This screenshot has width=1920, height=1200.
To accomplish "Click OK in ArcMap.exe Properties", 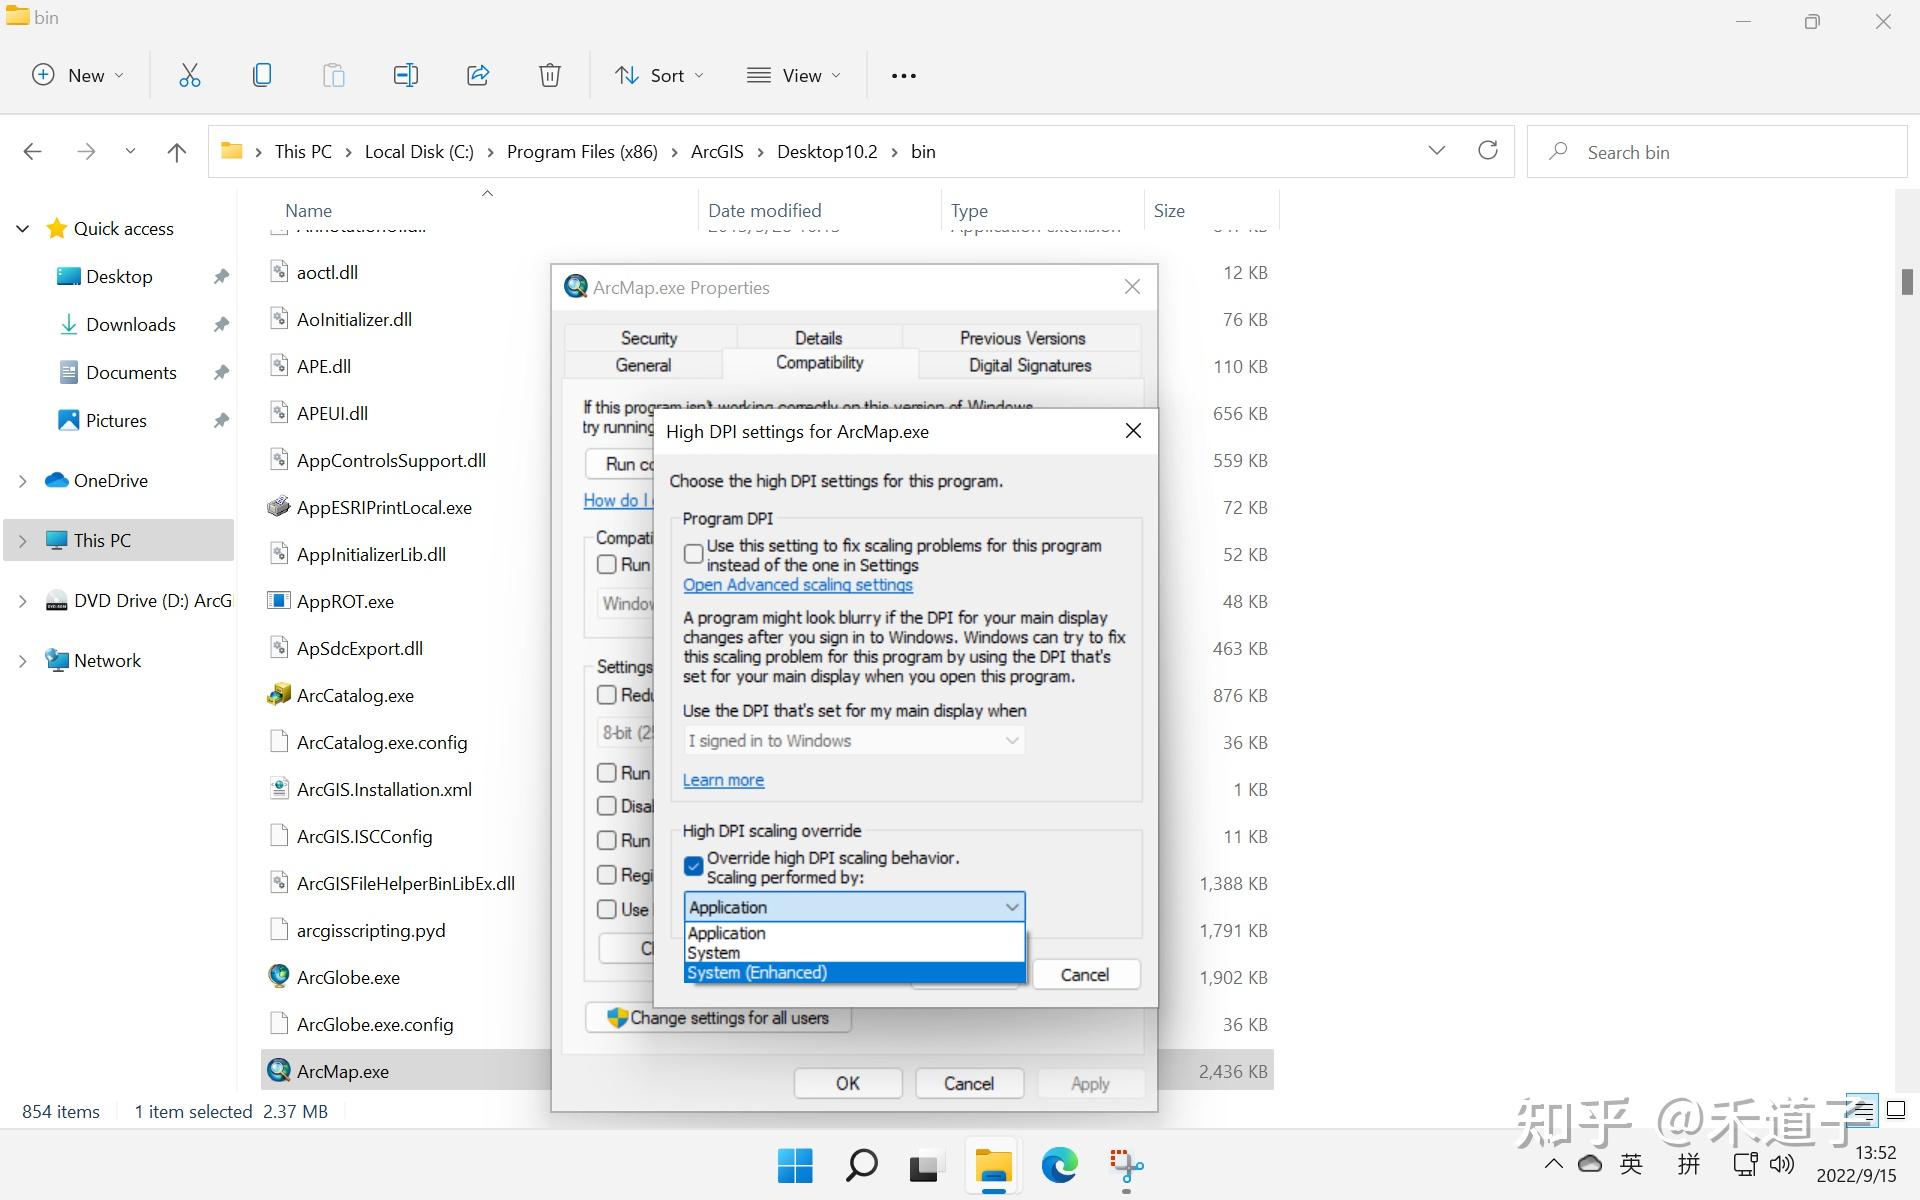I will coord(848,1083).
